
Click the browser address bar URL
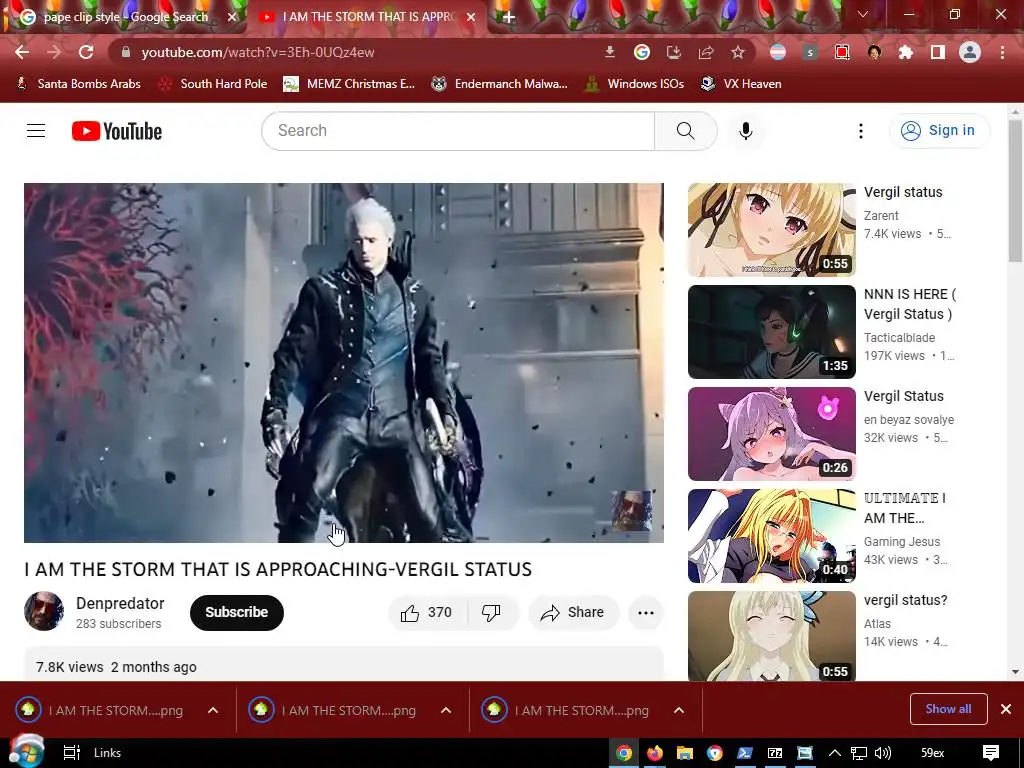click(258, 52)
